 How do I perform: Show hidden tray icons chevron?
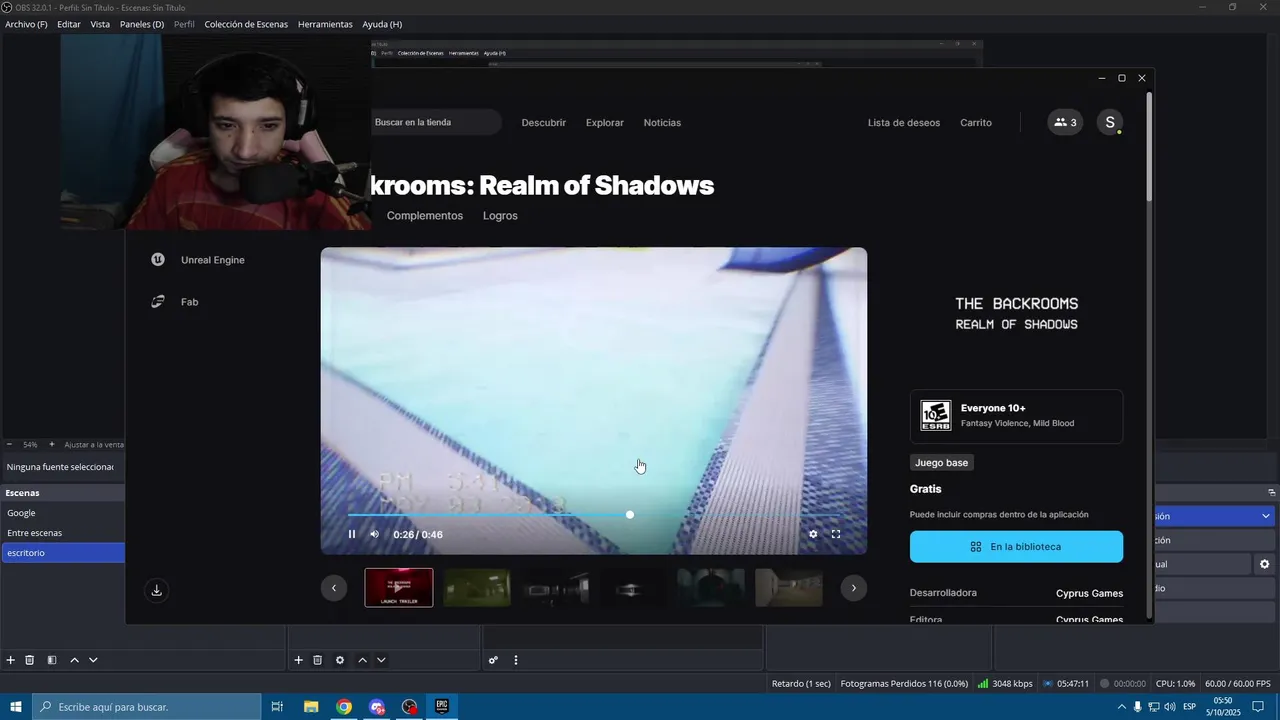[1122, 706]
